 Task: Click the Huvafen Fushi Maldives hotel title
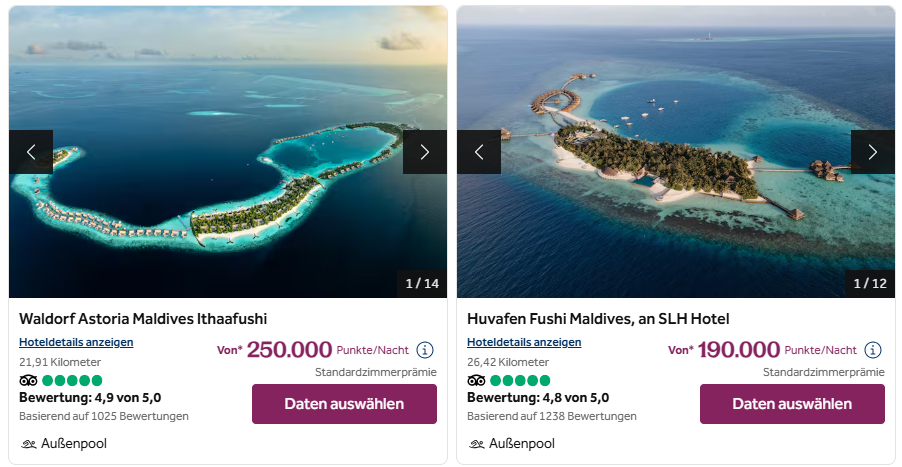tap(598, 319)
